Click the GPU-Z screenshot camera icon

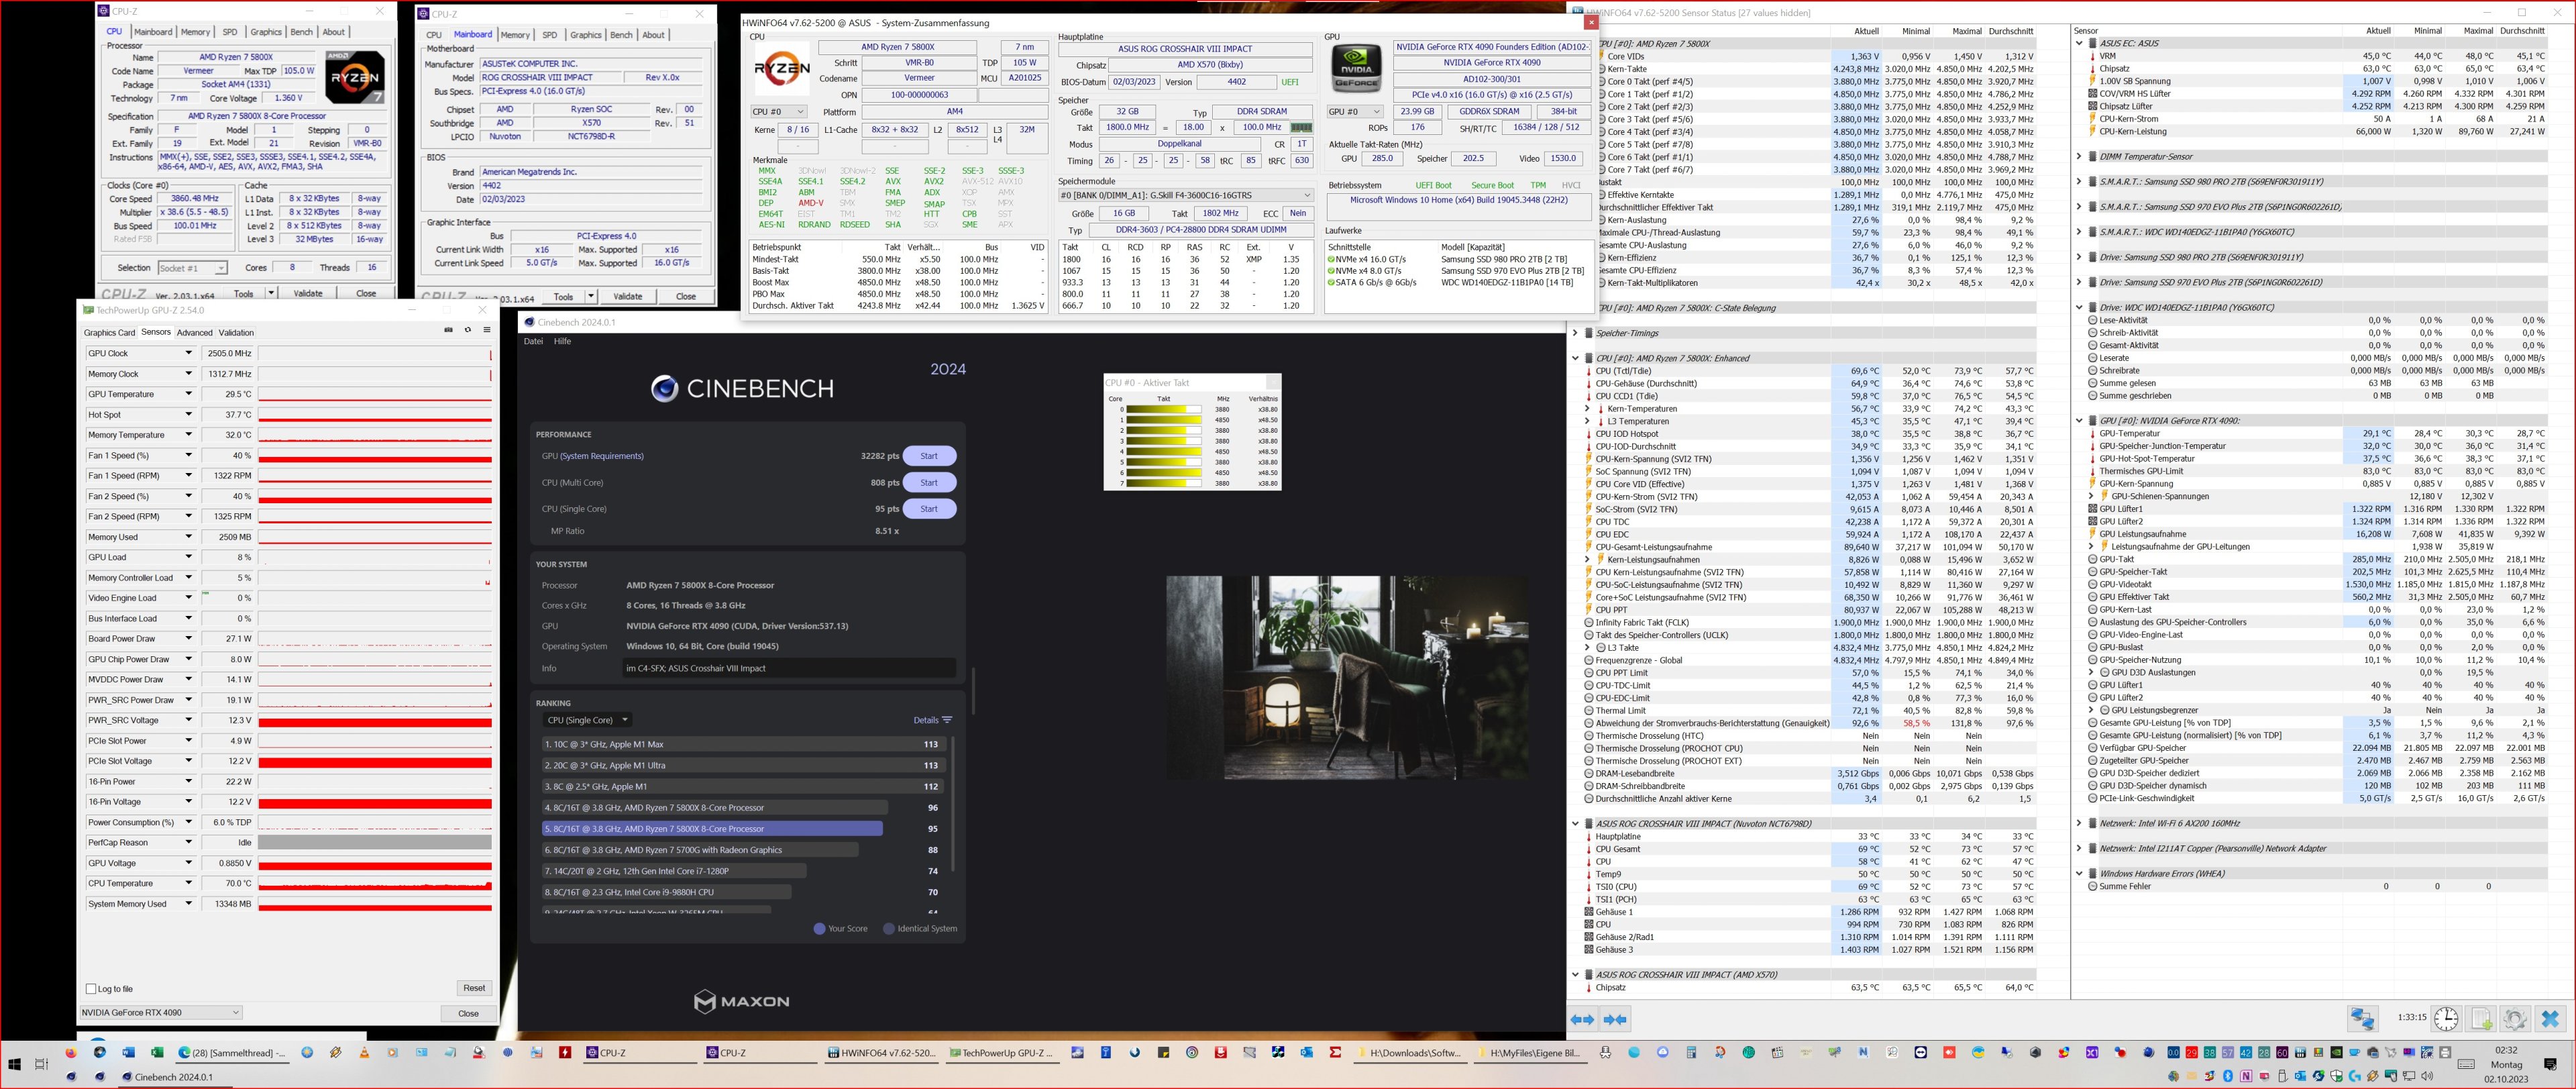click(x=448, y=330)
